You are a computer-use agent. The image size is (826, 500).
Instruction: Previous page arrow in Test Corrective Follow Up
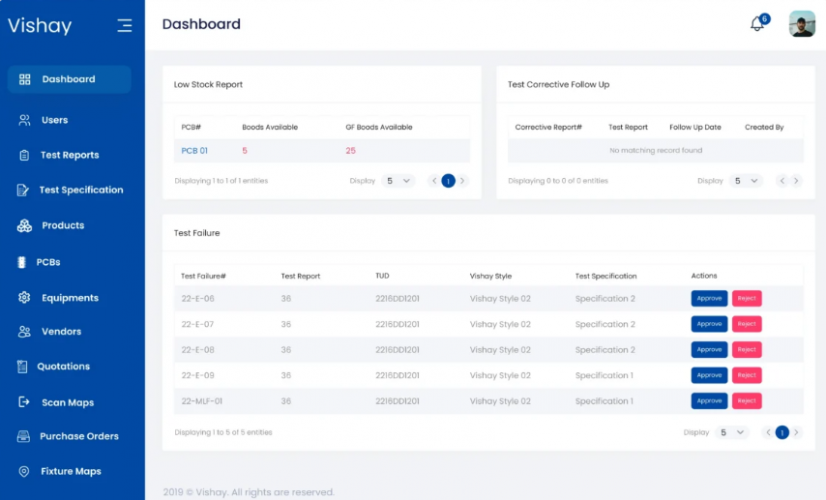click(x=782, y=181)
